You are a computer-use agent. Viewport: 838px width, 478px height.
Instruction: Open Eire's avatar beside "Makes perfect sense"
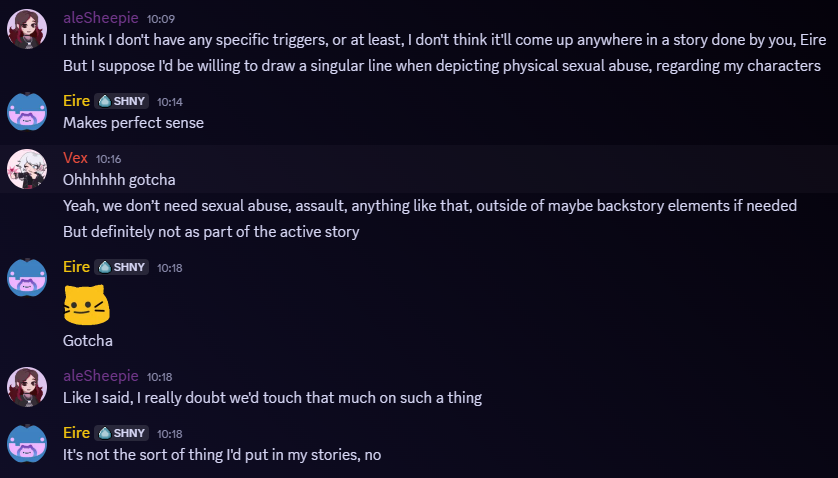click(x=26, y=110)
